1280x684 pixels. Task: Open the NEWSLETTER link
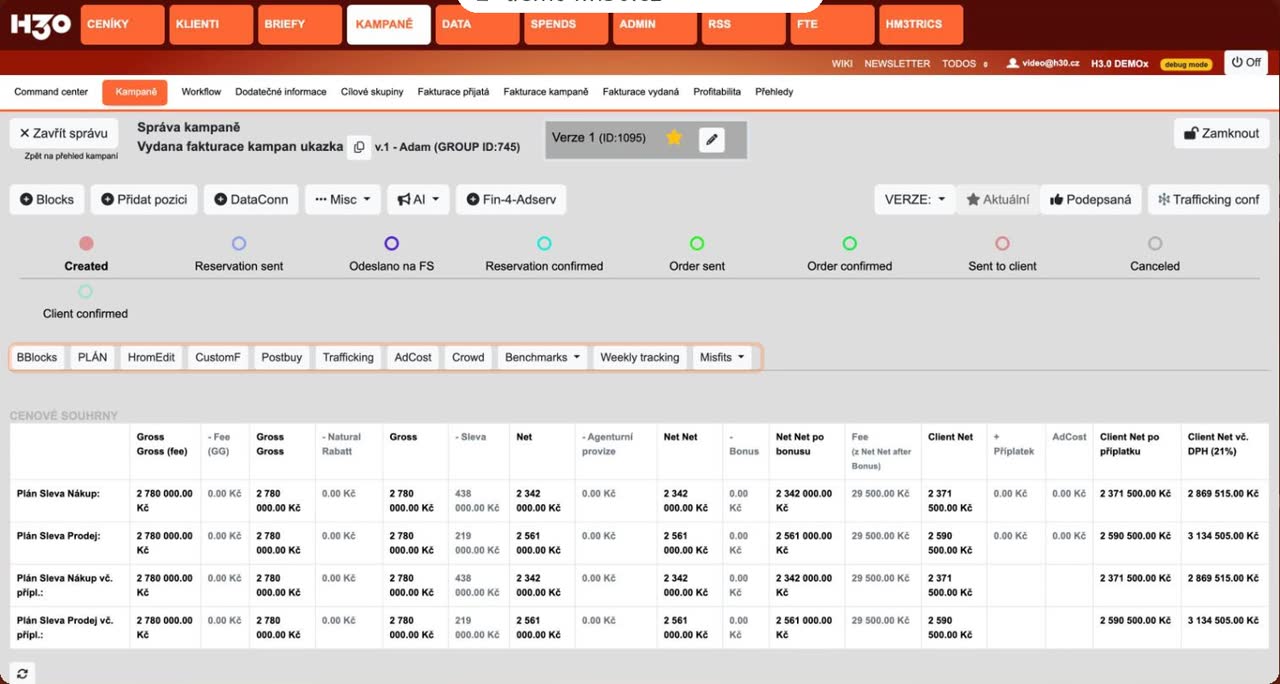(897, 64)
